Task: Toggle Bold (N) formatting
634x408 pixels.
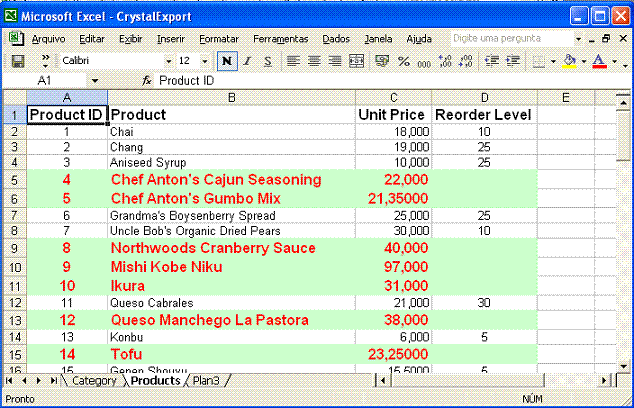Action: click(x=227, y=61)
